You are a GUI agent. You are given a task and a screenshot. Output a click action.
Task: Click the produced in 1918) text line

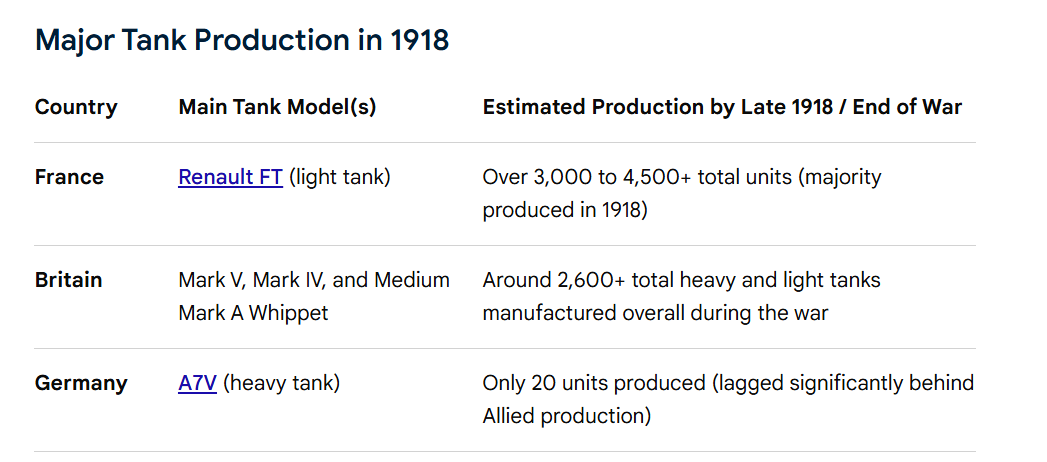565,210
